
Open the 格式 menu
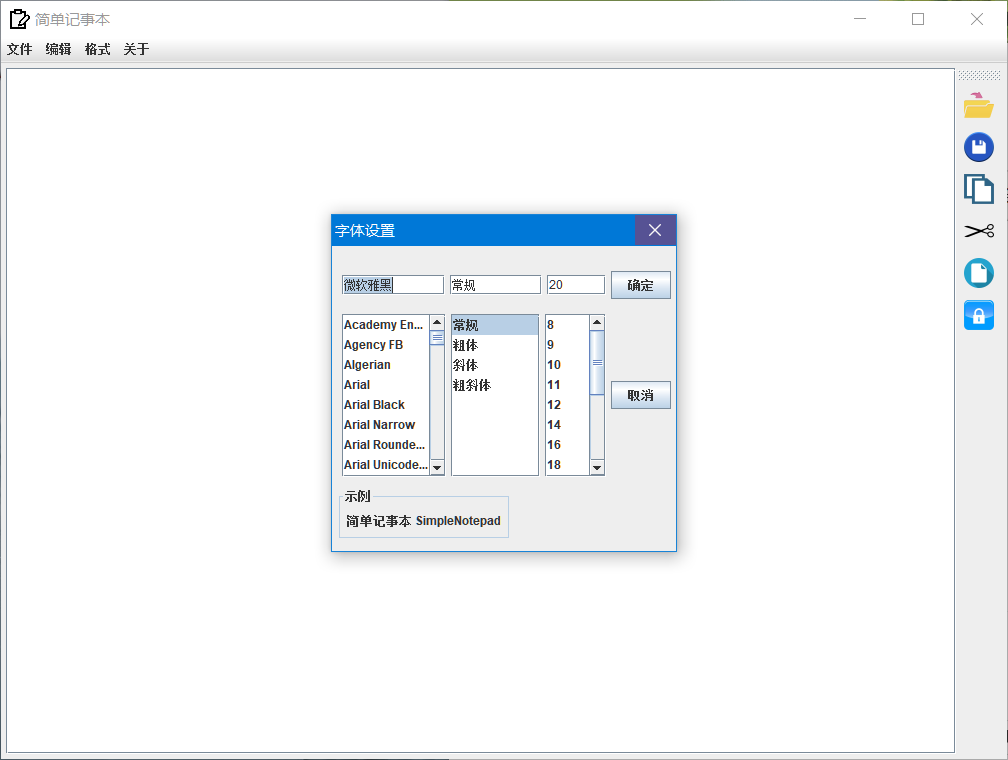(x=96, y=49)
